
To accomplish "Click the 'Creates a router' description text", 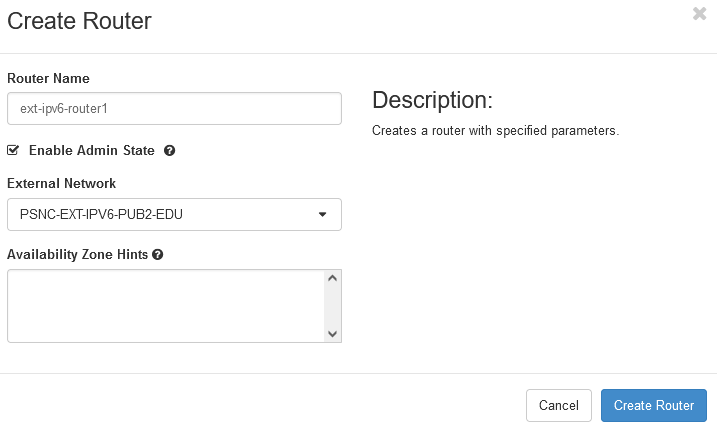I will pyautogui.click(x=496, y=131).
